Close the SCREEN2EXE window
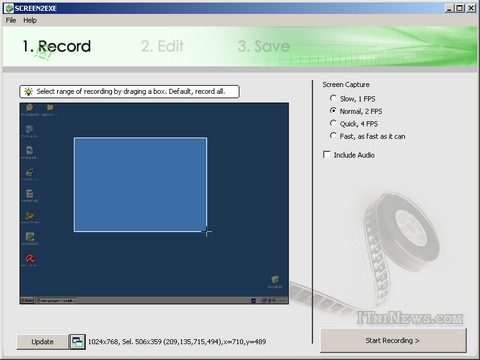 tap(471, 8)
